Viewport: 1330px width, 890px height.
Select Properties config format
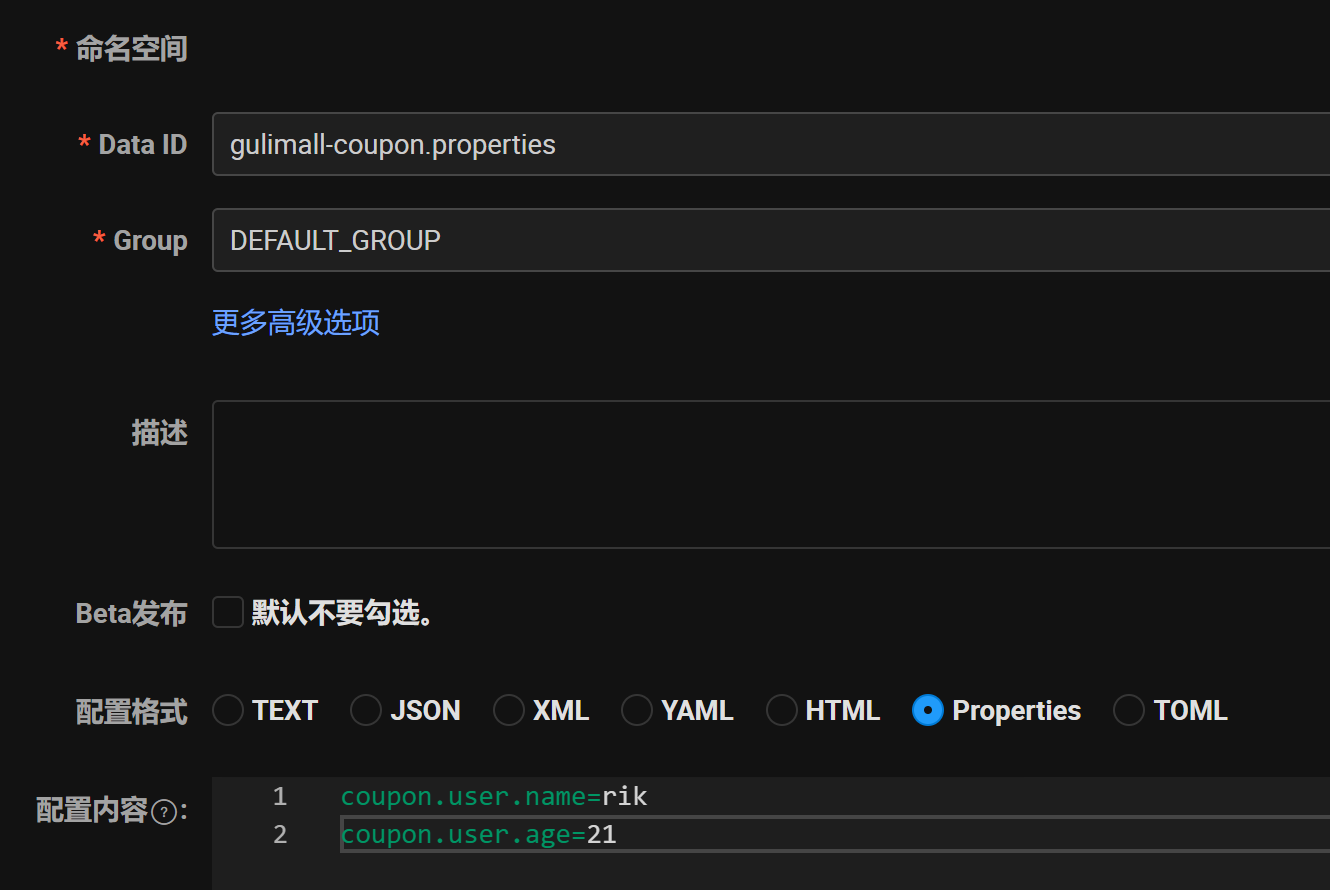point(928,710)
